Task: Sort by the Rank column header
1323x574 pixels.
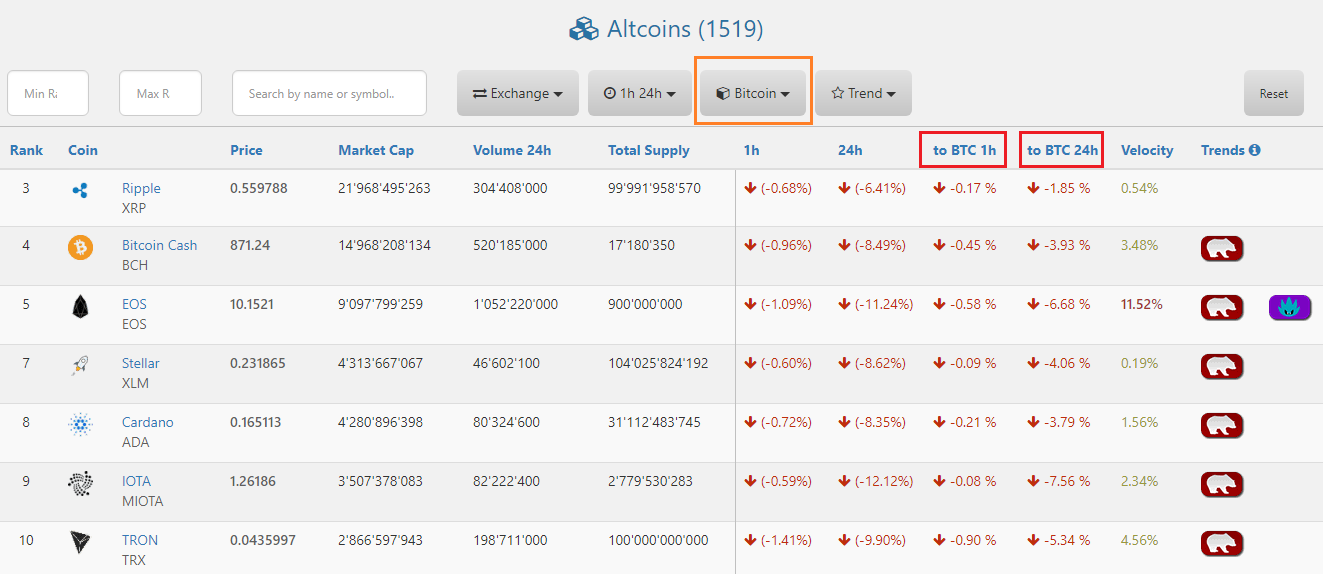Action: click(x=27, y=150)
